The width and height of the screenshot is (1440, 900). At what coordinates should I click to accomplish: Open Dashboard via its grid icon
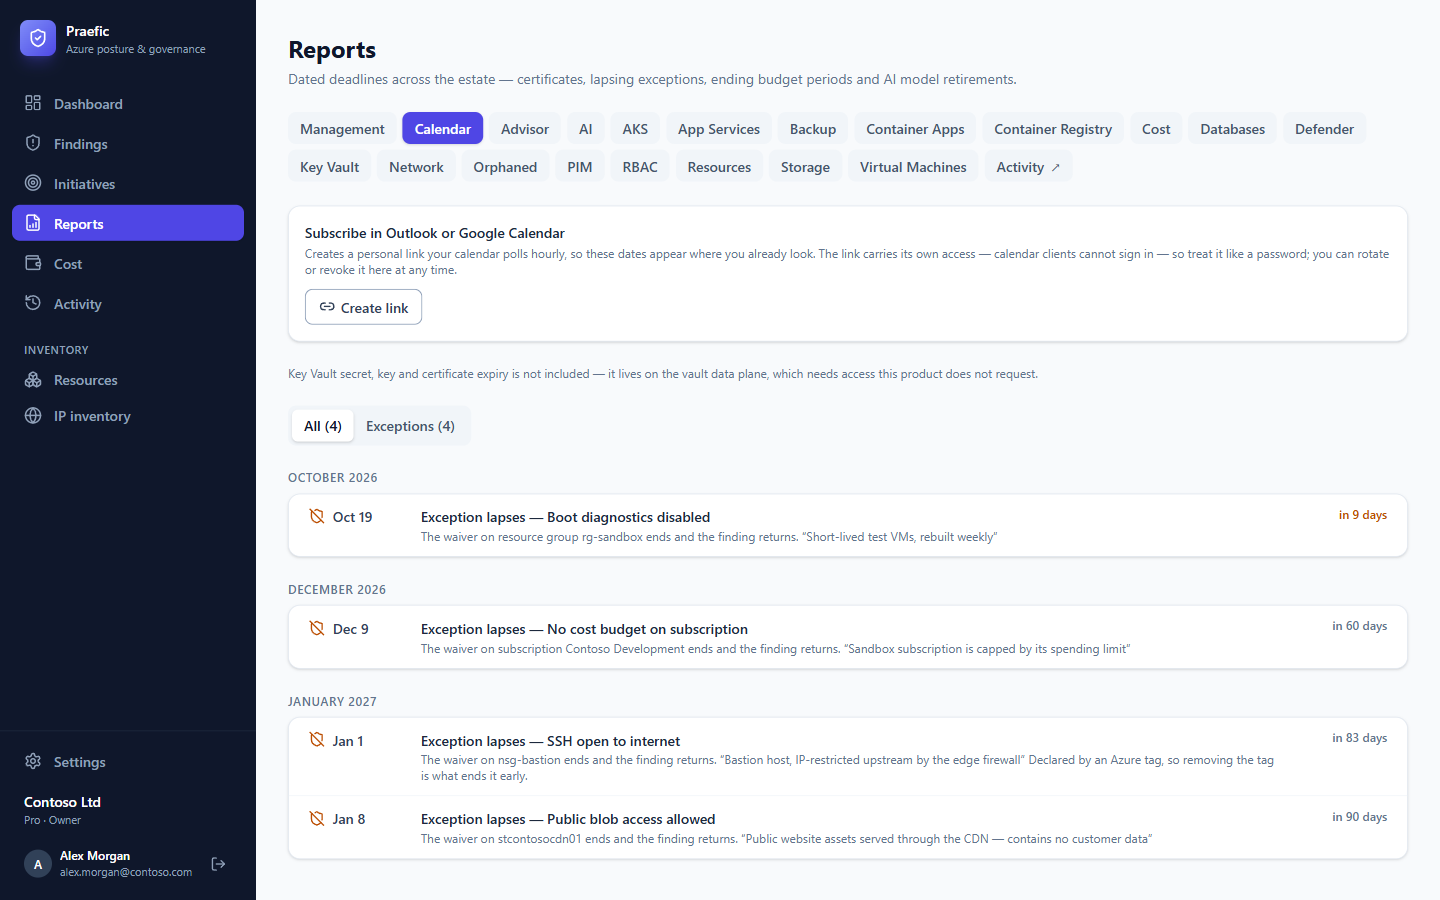click(33, 103)
